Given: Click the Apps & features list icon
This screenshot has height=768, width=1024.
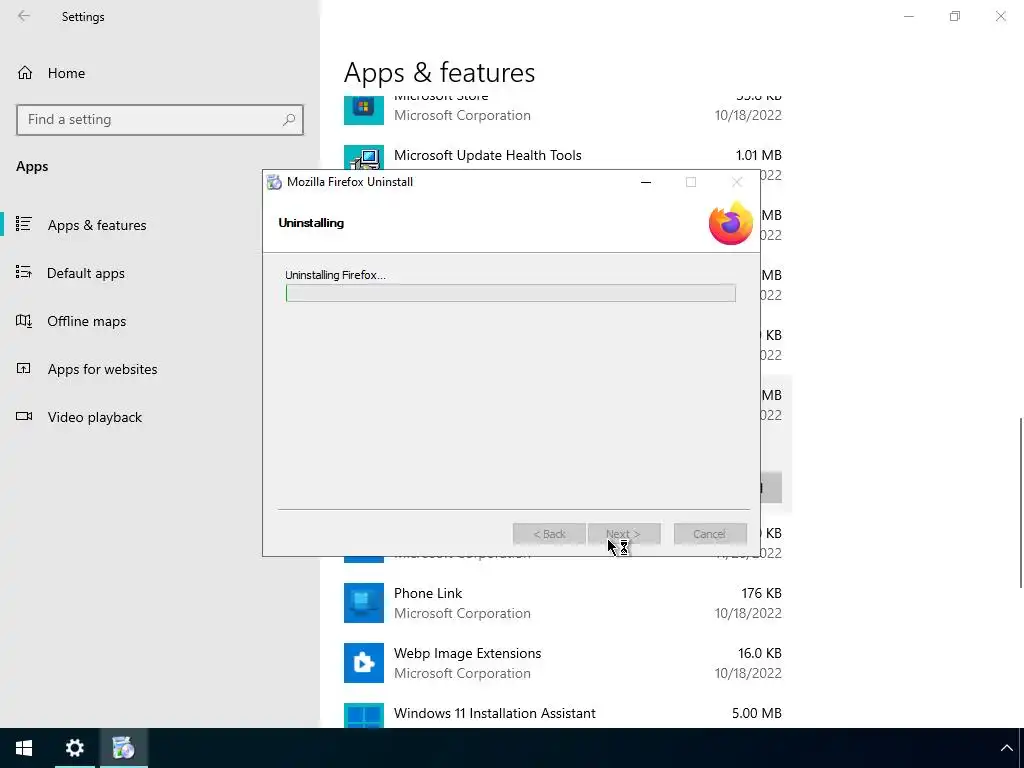Looking at the screenshot, I should [24, 224].
